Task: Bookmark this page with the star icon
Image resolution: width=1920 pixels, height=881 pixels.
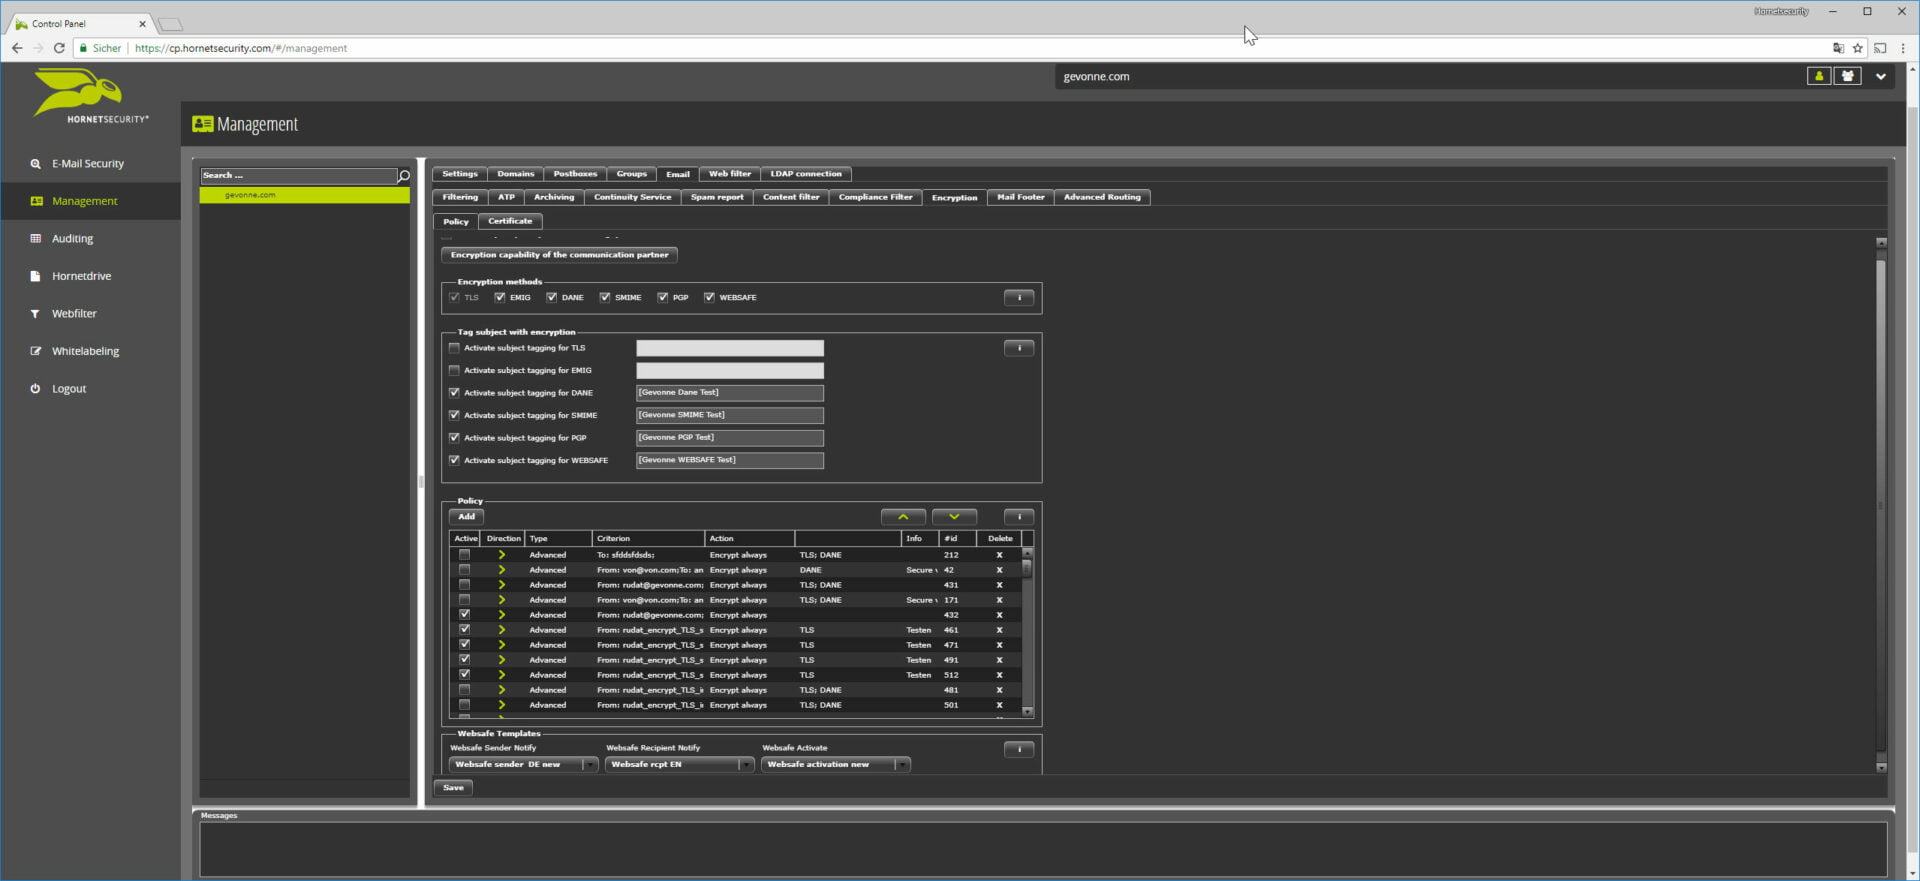Action: pyautogui.click(x=1858, y=48)
